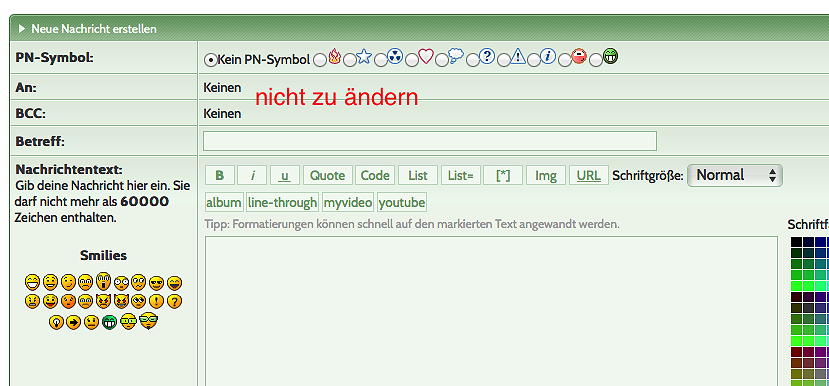
Task: Click the List button
Action: (418, 175)
